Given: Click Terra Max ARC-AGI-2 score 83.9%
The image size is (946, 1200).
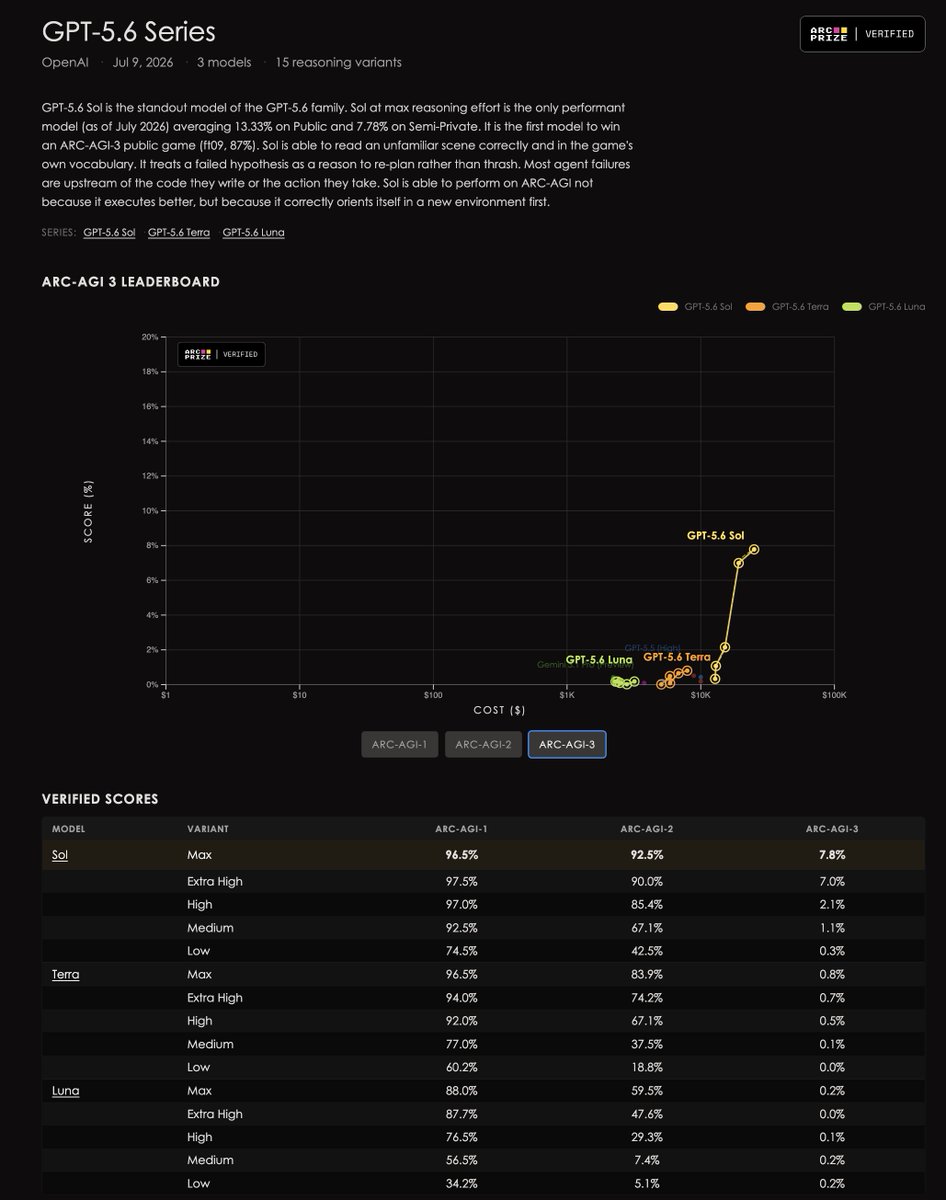Looking at the screenshot, I should click(647, 974).
